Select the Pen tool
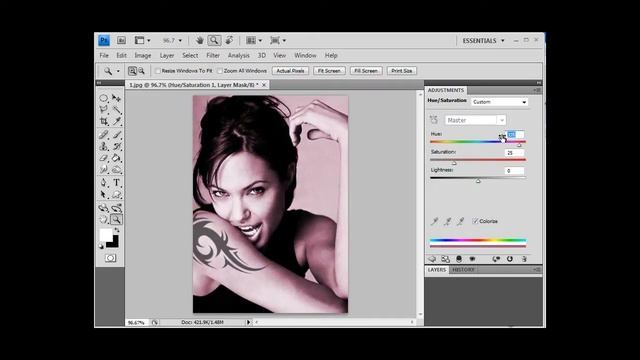The height and width of the screenshot is (360, 640). click(x=103, y=182)
